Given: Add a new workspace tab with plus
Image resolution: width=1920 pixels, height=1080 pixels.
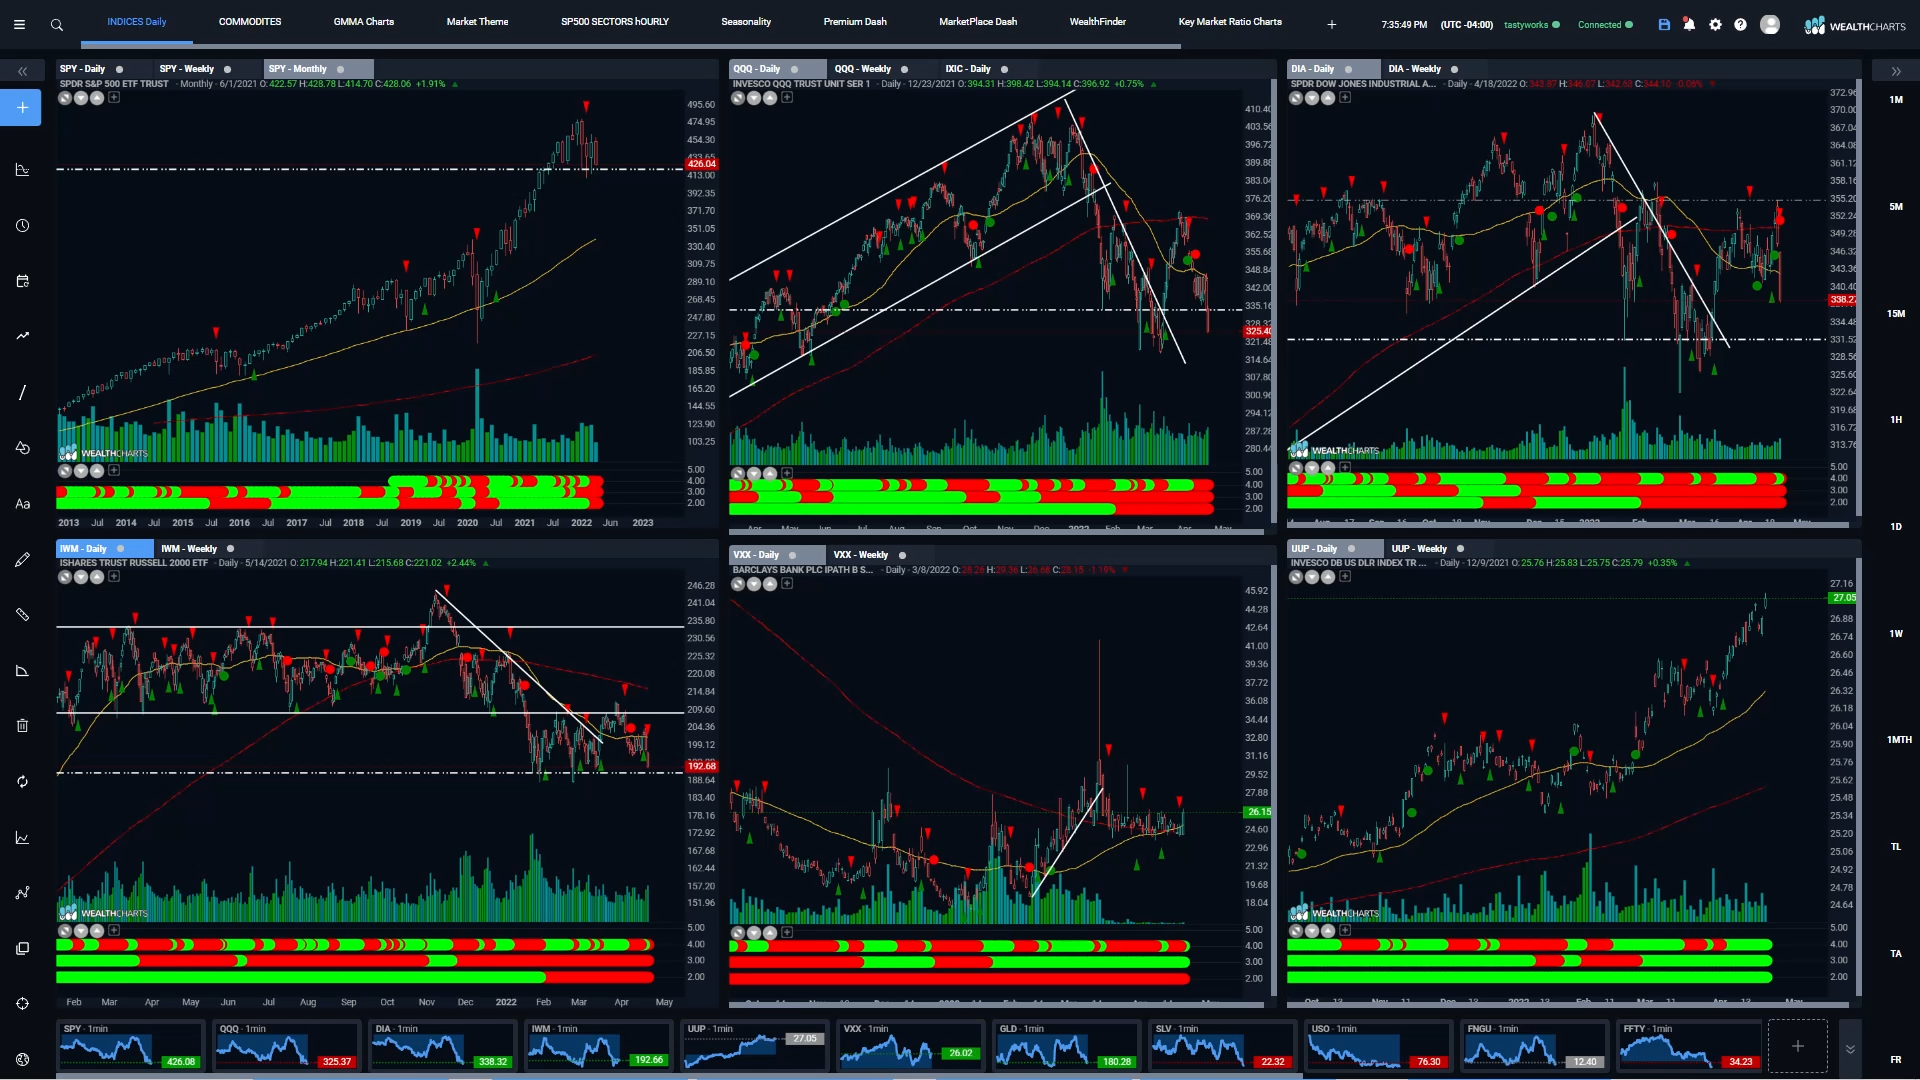Looking at the screenshot, I should (x=1331, y=24).
